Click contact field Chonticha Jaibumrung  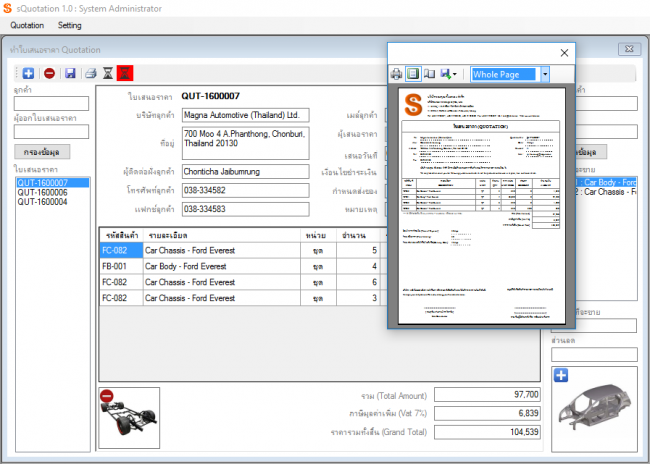pyautogui.click(x=245, y=171)
